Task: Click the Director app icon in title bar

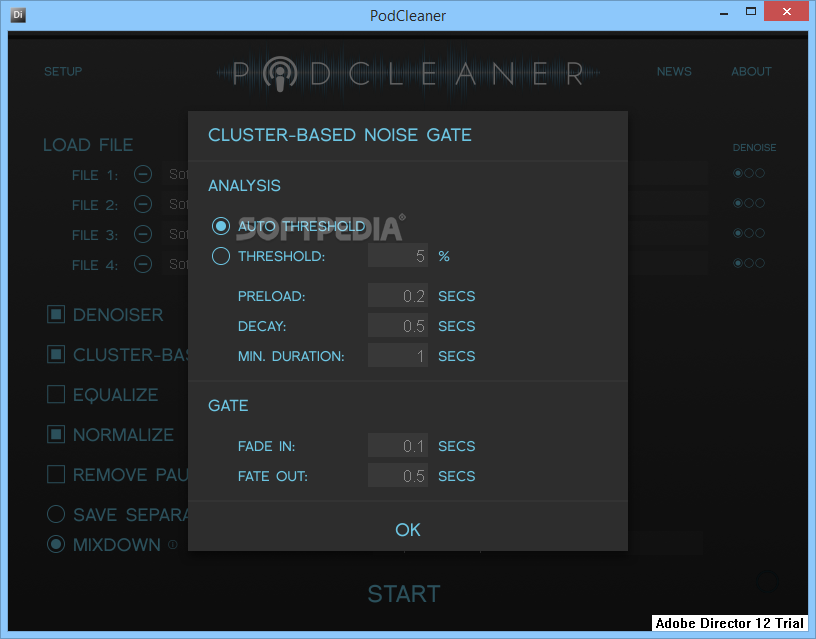Action: [x=18, y=15]
